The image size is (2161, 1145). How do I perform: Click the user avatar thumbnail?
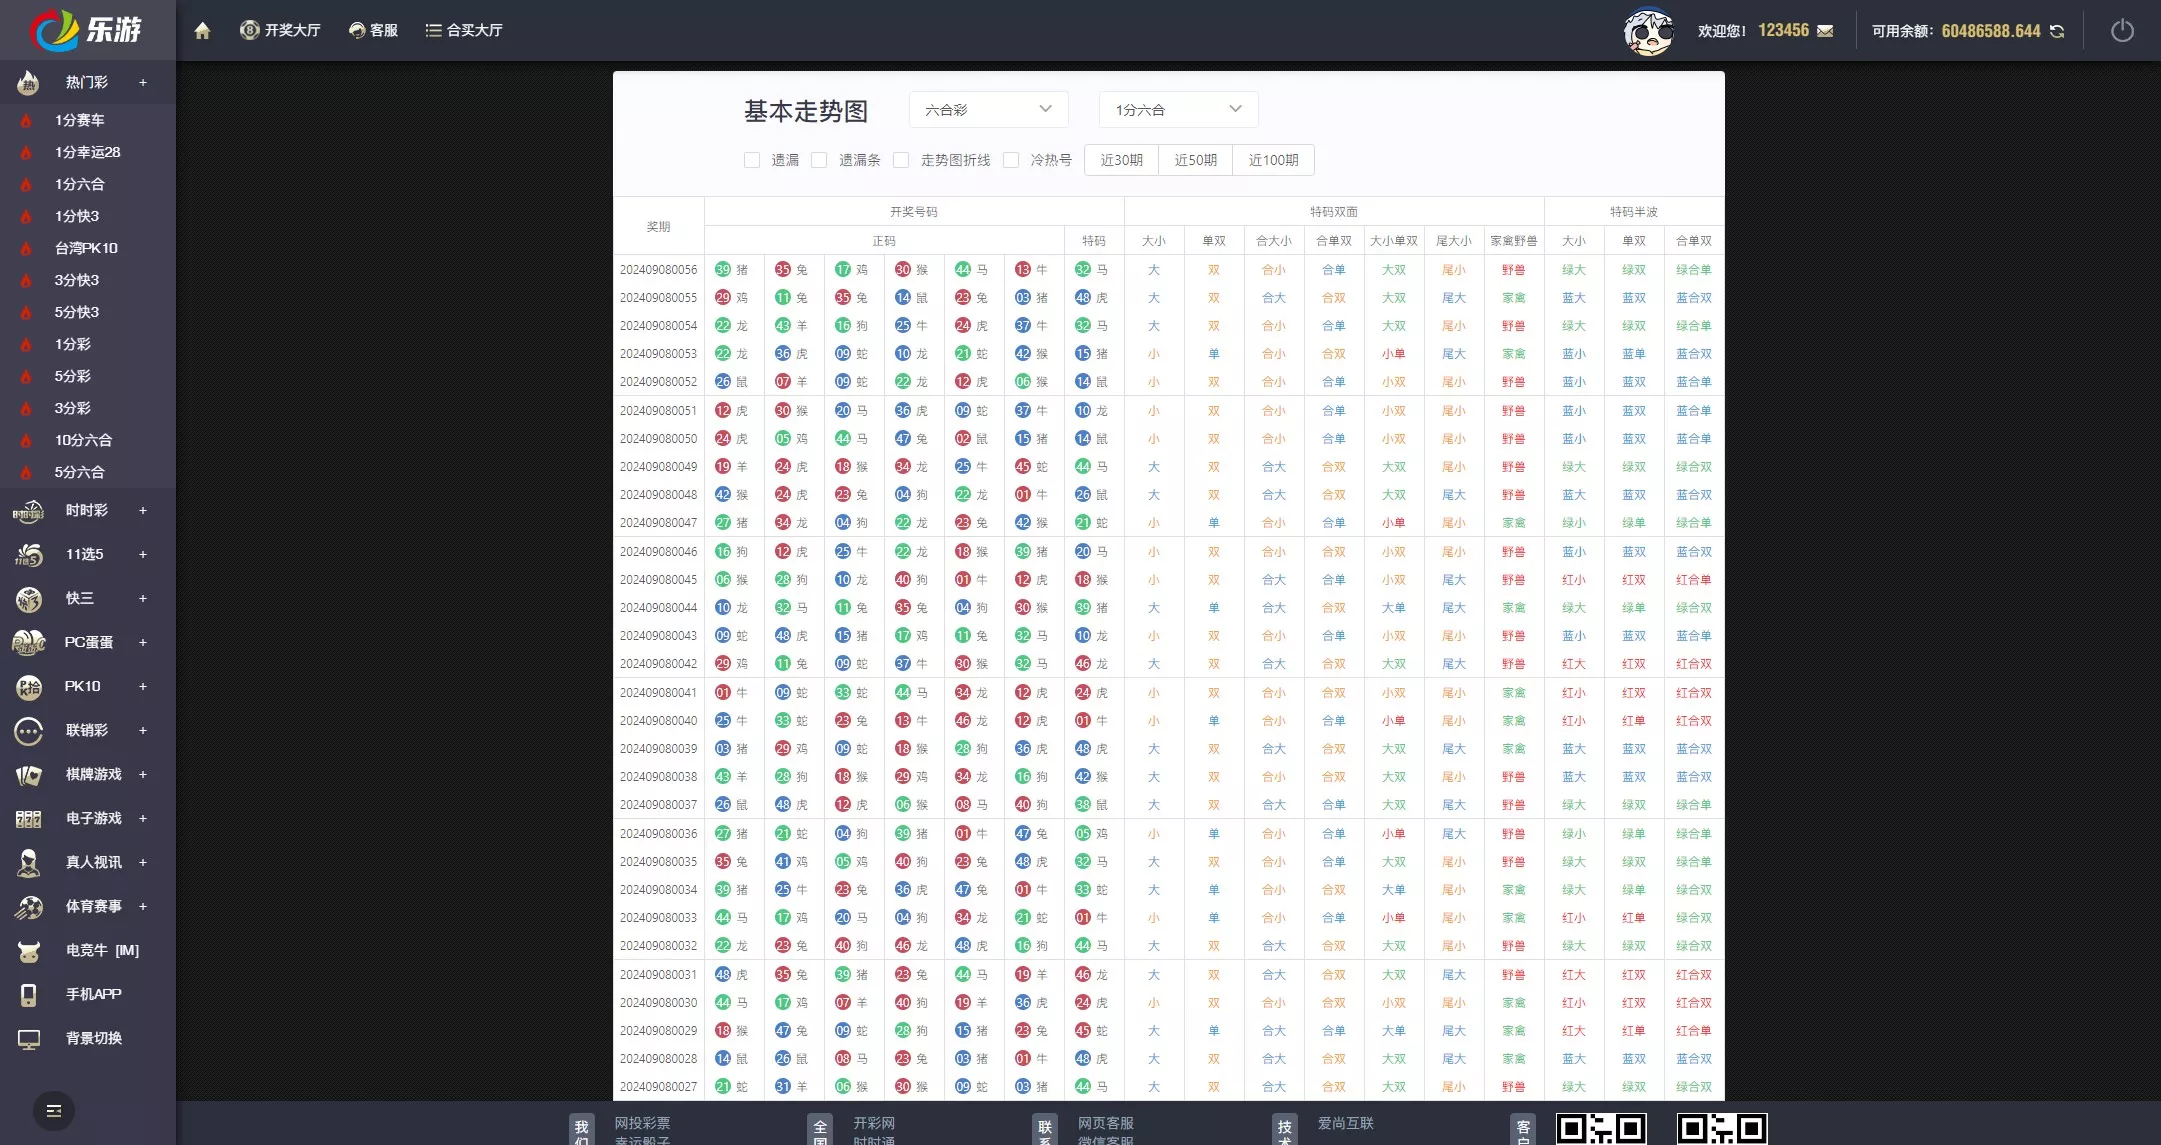pos(1648,31)
